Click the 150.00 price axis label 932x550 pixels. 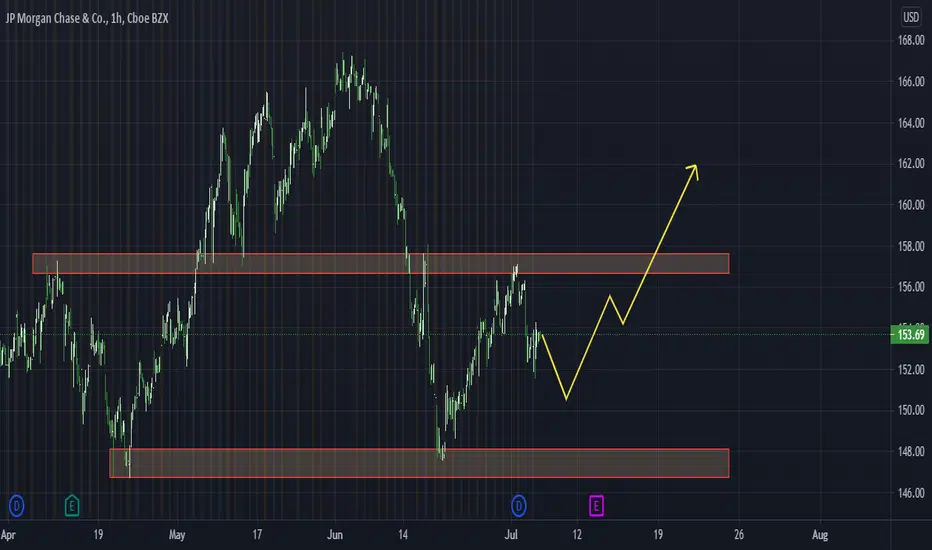click(x=911, y=410)
